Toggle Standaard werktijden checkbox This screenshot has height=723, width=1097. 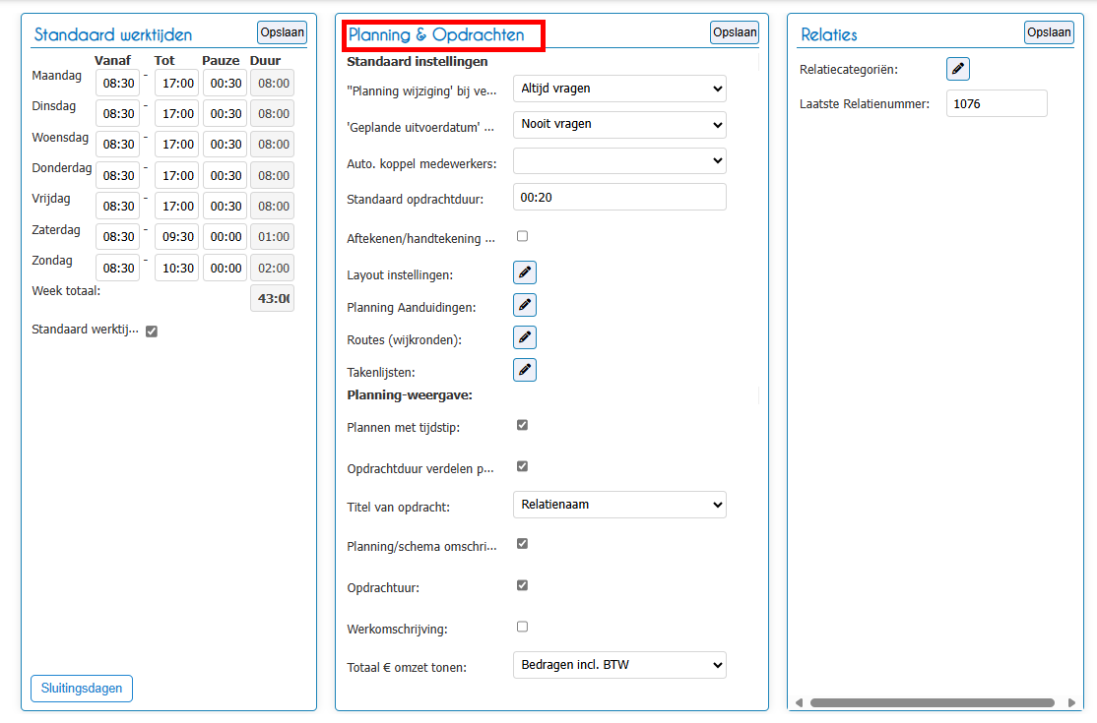(152, 331)
